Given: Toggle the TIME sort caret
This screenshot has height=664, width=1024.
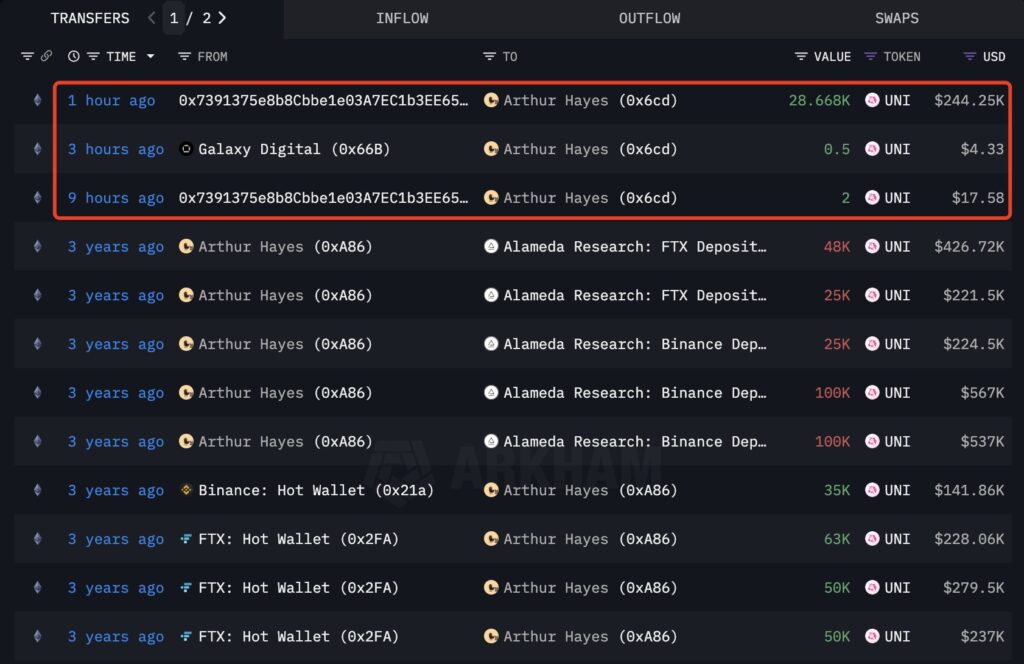Looking at the screenshot, I should coord(151,57).
